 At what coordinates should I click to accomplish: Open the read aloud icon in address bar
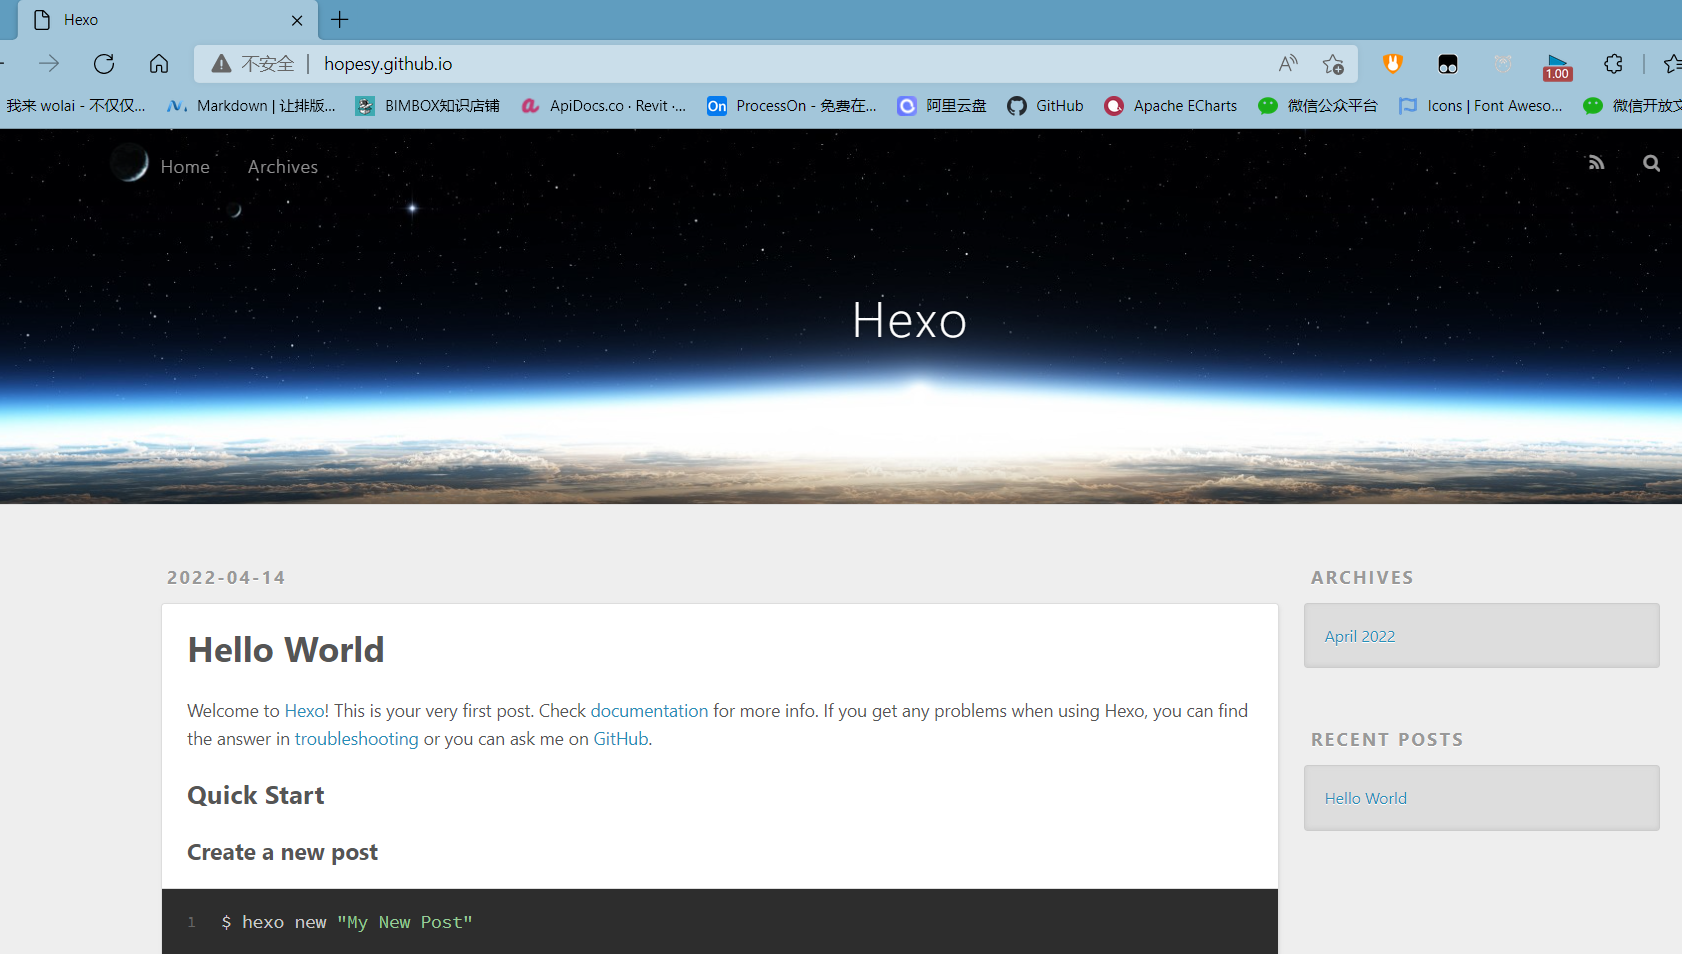click(1288, 64)
